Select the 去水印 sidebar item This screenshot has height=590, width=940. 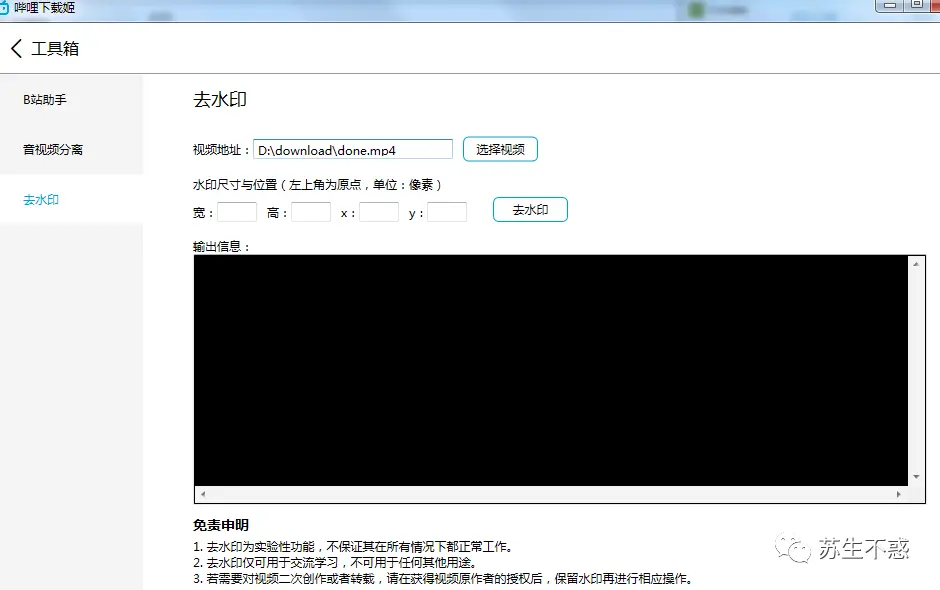click(42, 199)
